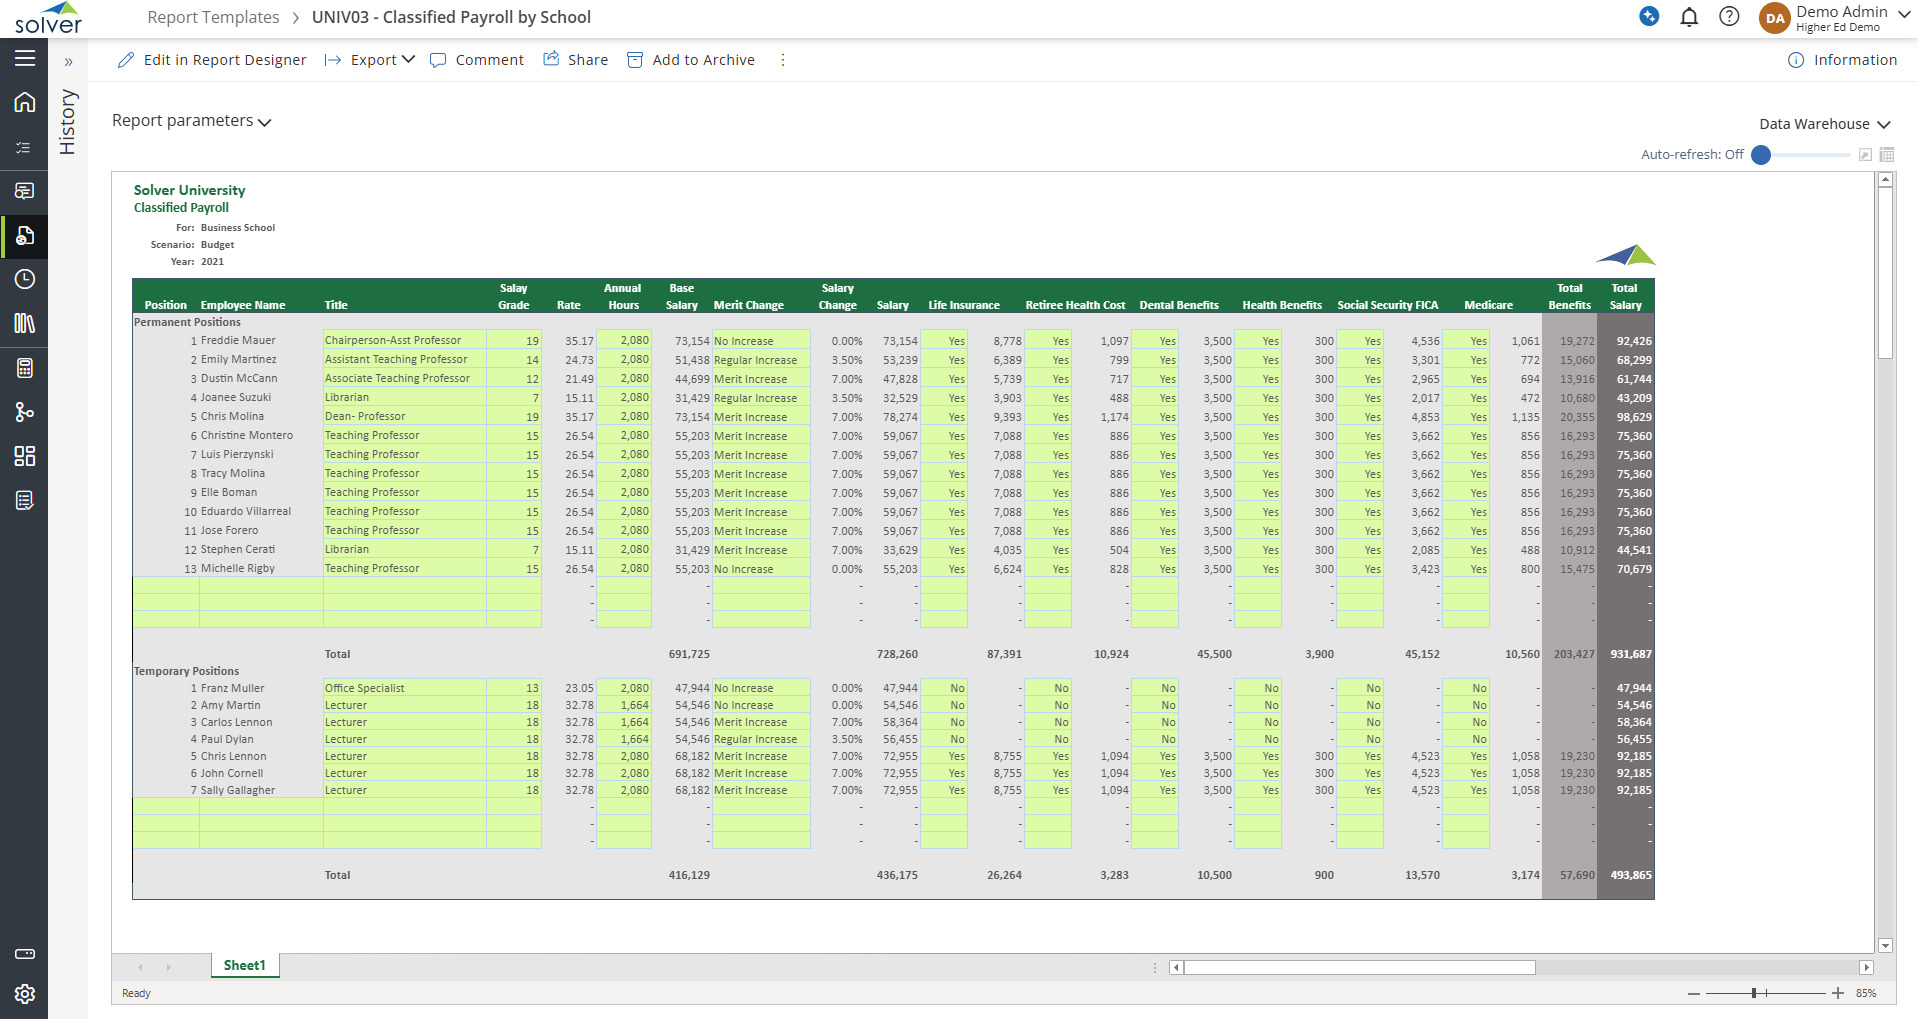
Task: Click Report Templates breadcrumb link
Action: click(x=213, y=17)
